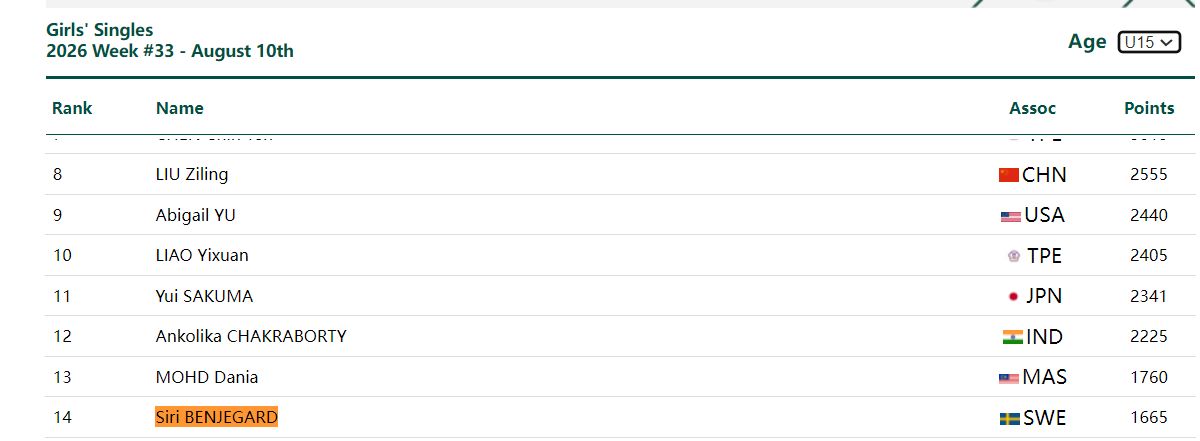Select highlighted player Siri BENJEGARD

click(217, 417)
